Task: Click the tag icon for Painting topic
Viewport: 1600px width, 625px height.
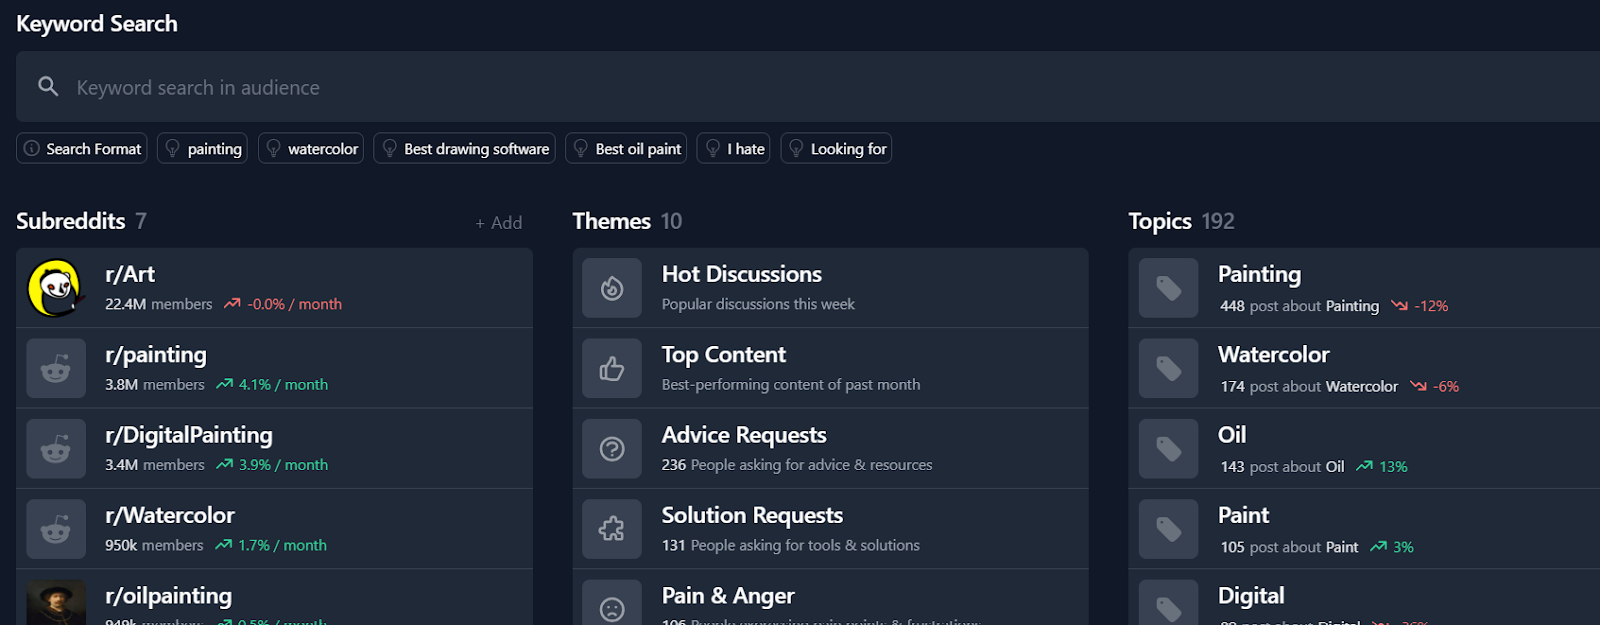Action: coord(1168,288)
